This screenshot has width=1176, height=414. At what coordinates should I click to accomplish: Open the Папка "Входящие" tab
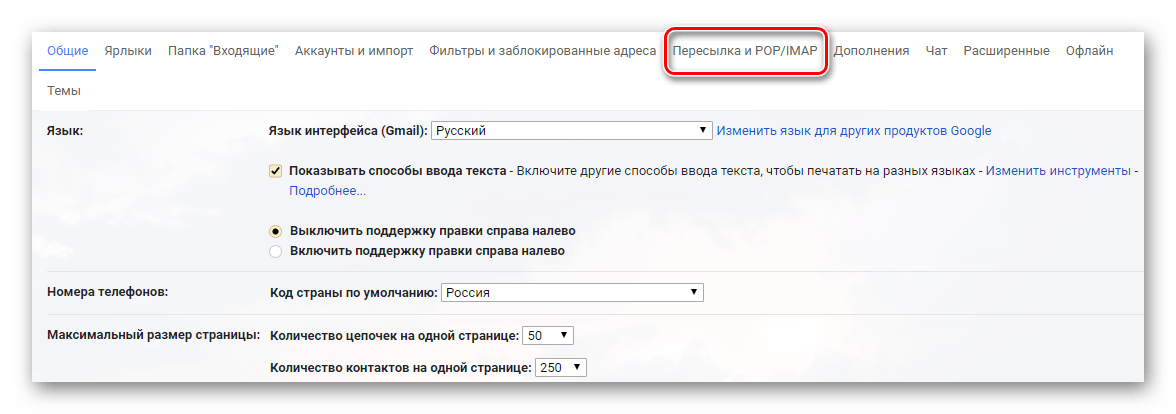coord(224,51)
